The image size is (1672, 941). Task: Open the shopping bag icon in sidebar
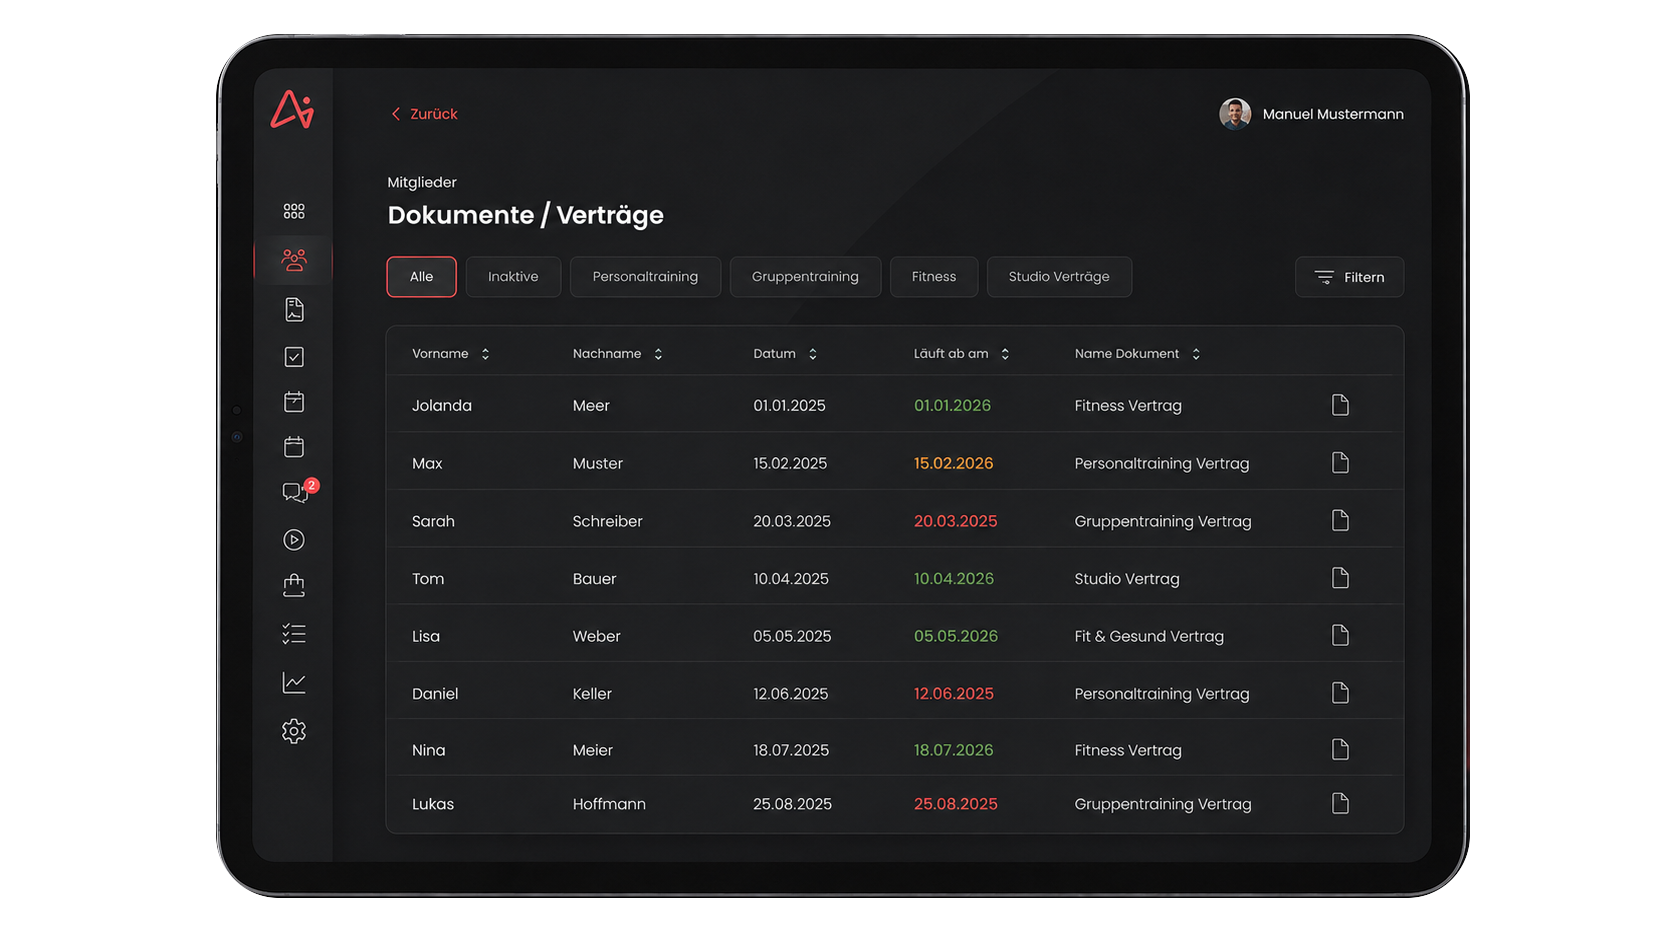(x=294, y=586)
